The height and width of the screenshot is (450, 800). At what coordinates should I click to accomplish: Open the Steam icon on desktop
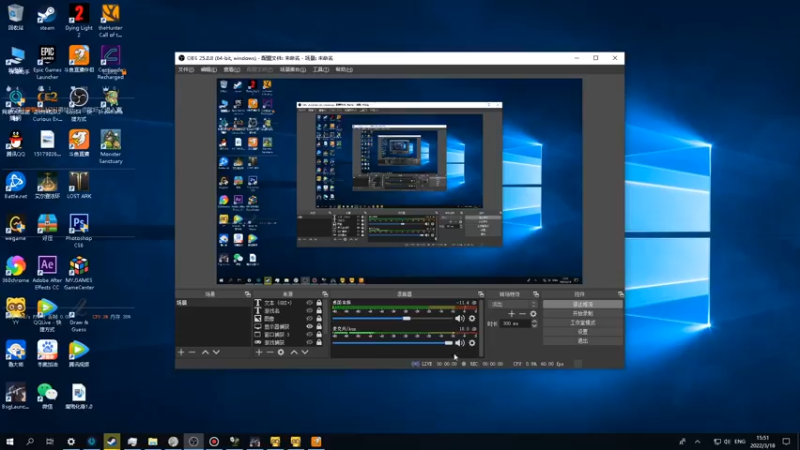pos(46,17)
